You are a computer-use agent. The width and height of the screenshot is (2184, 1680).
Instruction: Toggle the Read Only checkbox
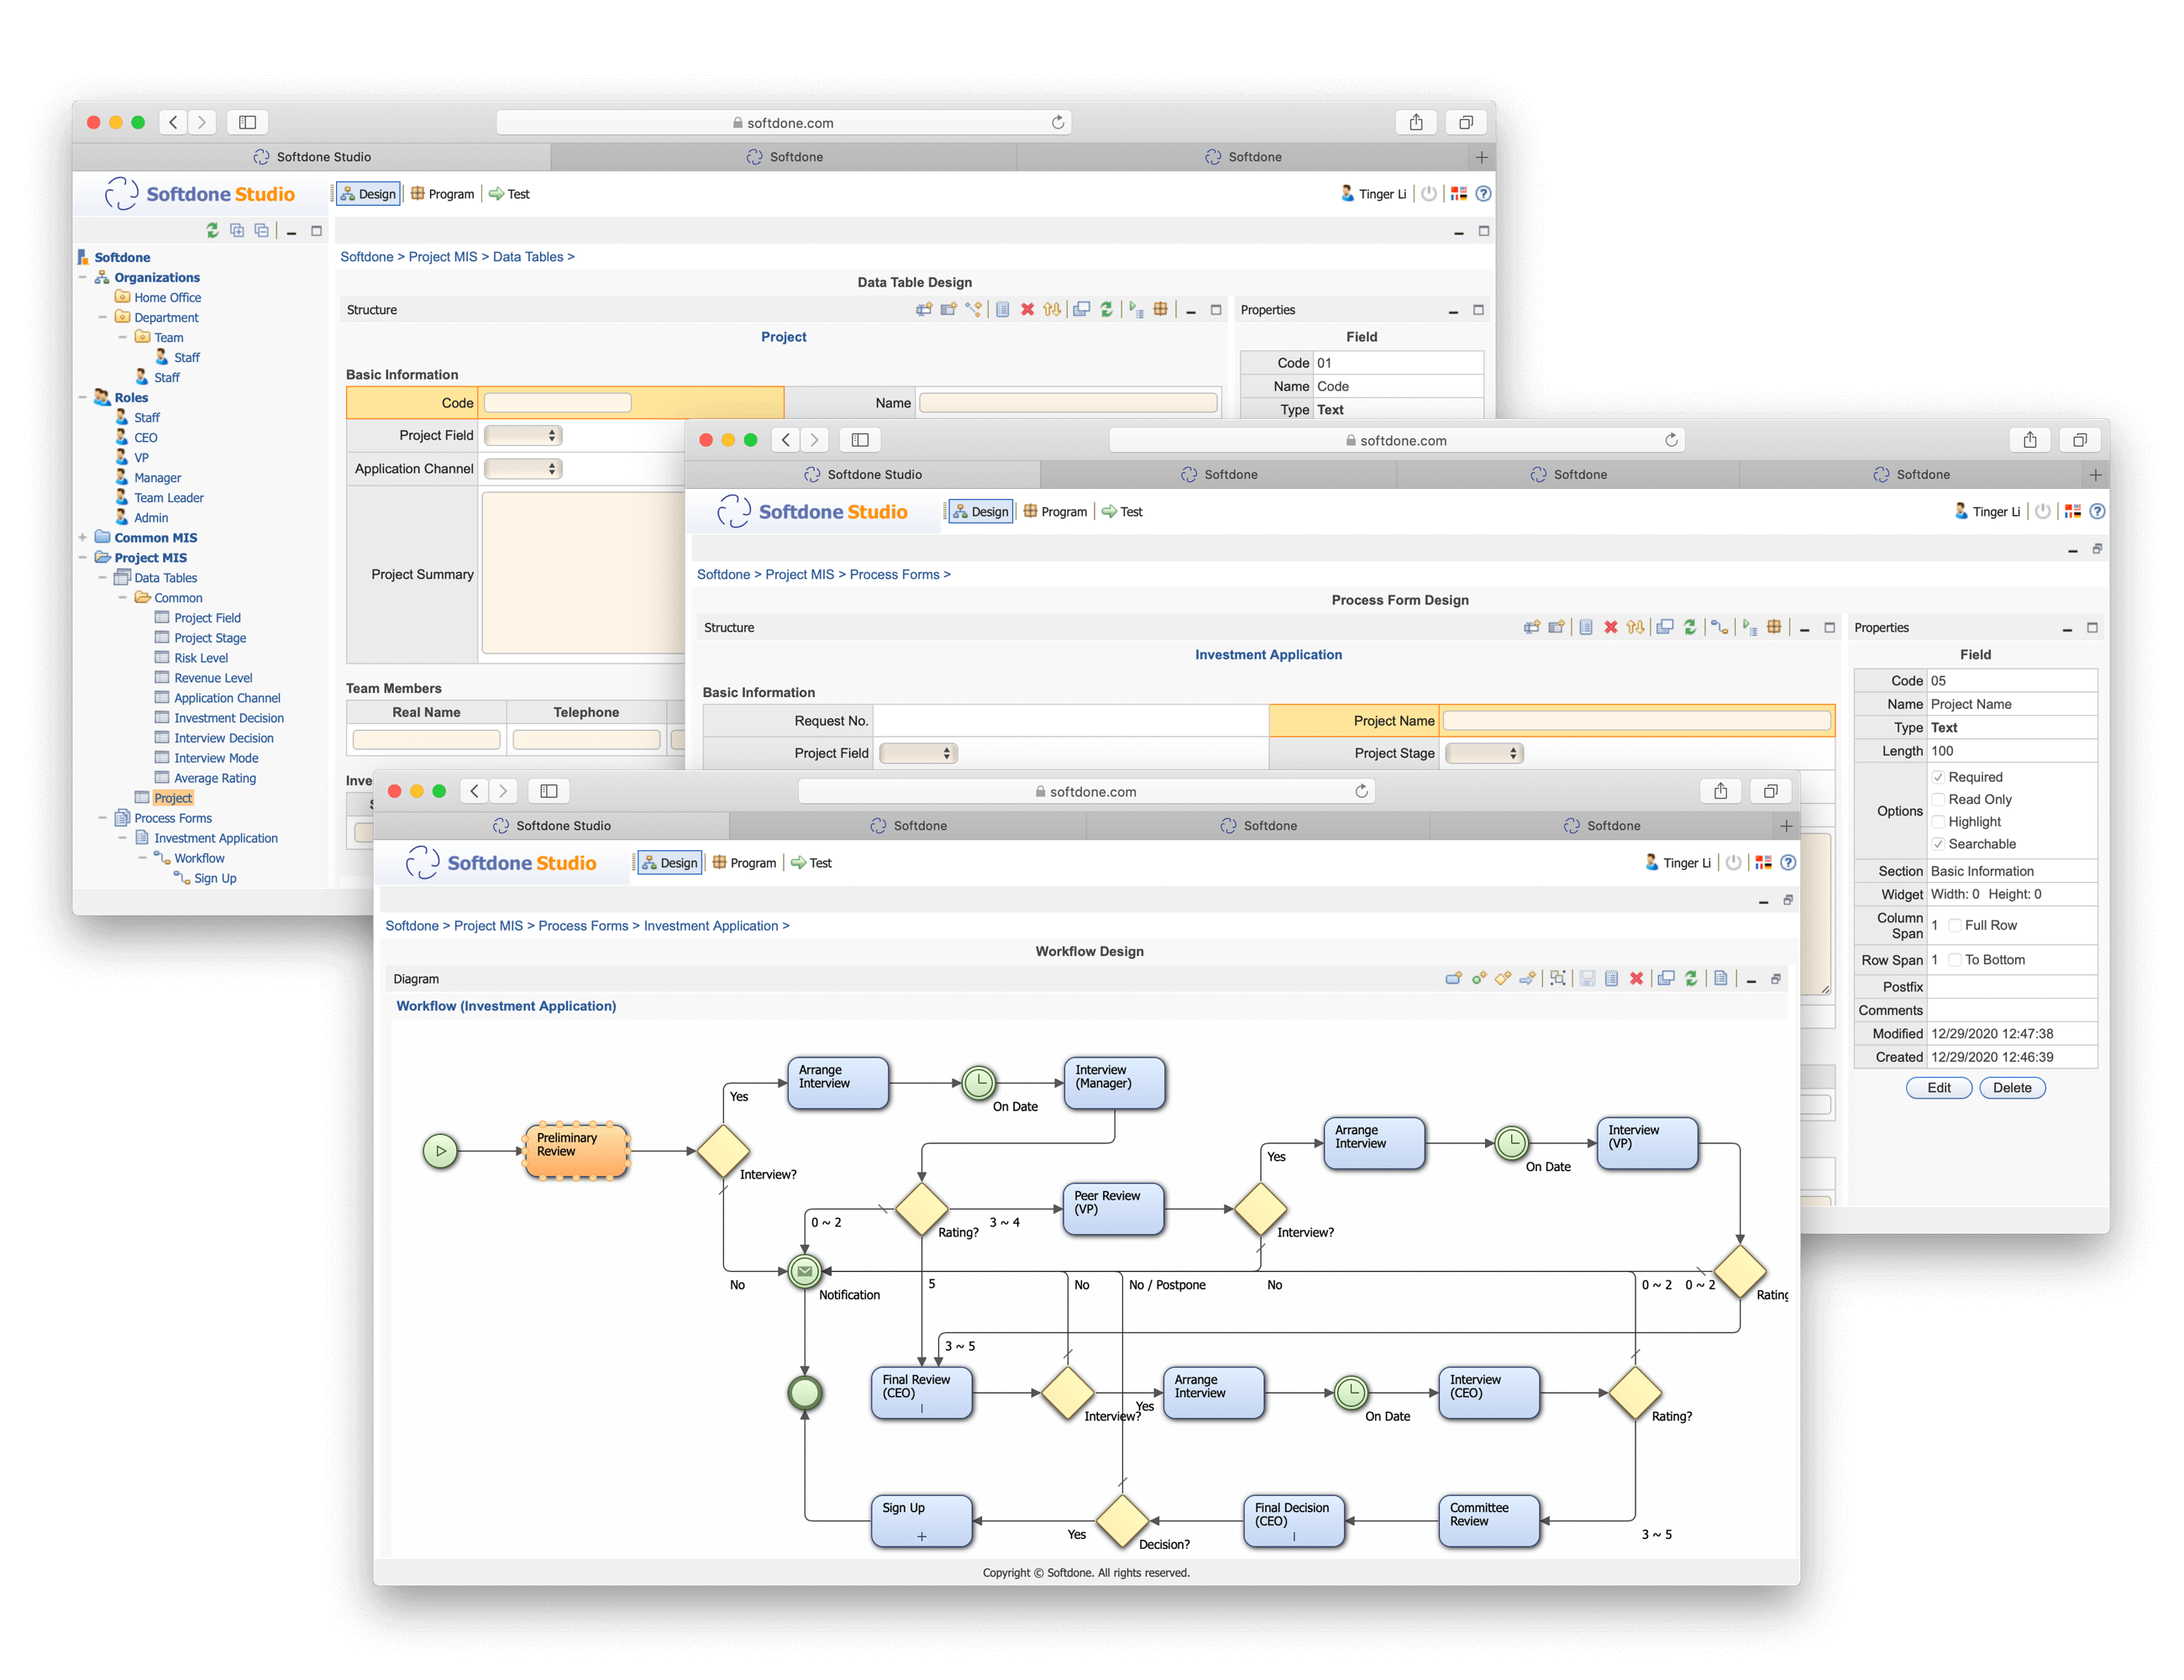pyautogui.click(x=1938, y=800)
